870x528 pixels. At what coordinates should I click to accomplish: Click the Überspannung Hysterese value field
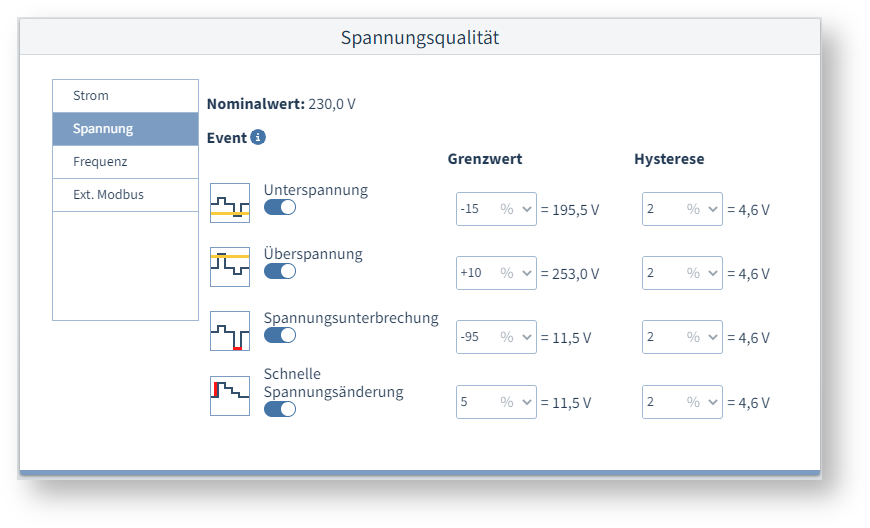coord(660,273)
